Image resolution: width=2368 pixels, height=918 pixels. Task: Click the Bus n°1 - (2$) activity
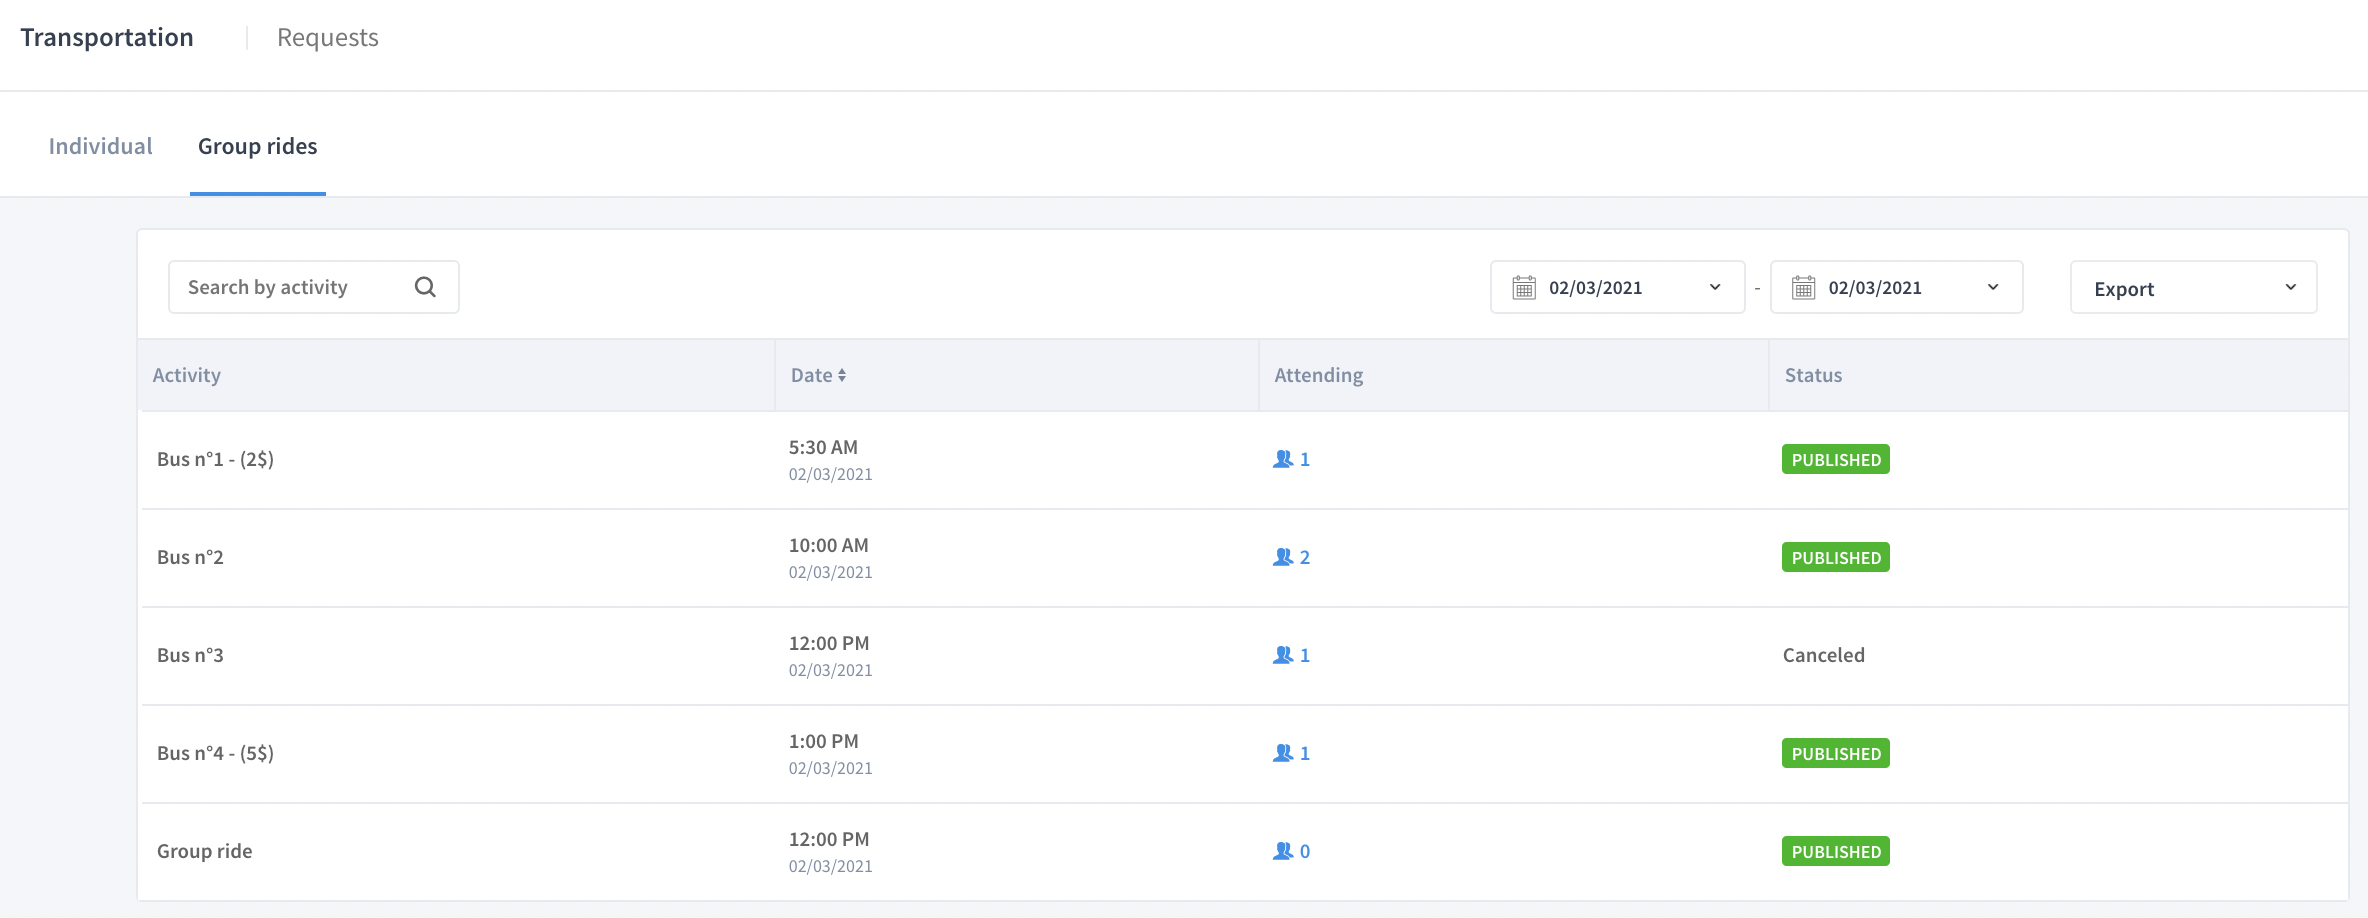click(215, 459)
